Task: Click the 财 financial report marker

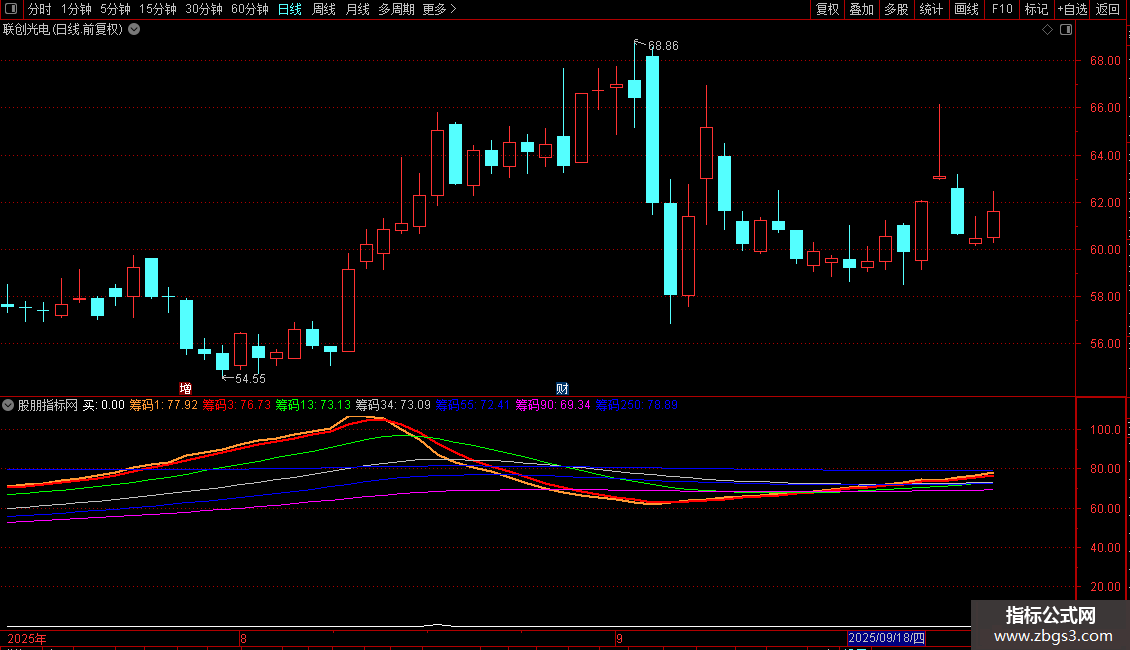Action: click(x=562, y=388)
